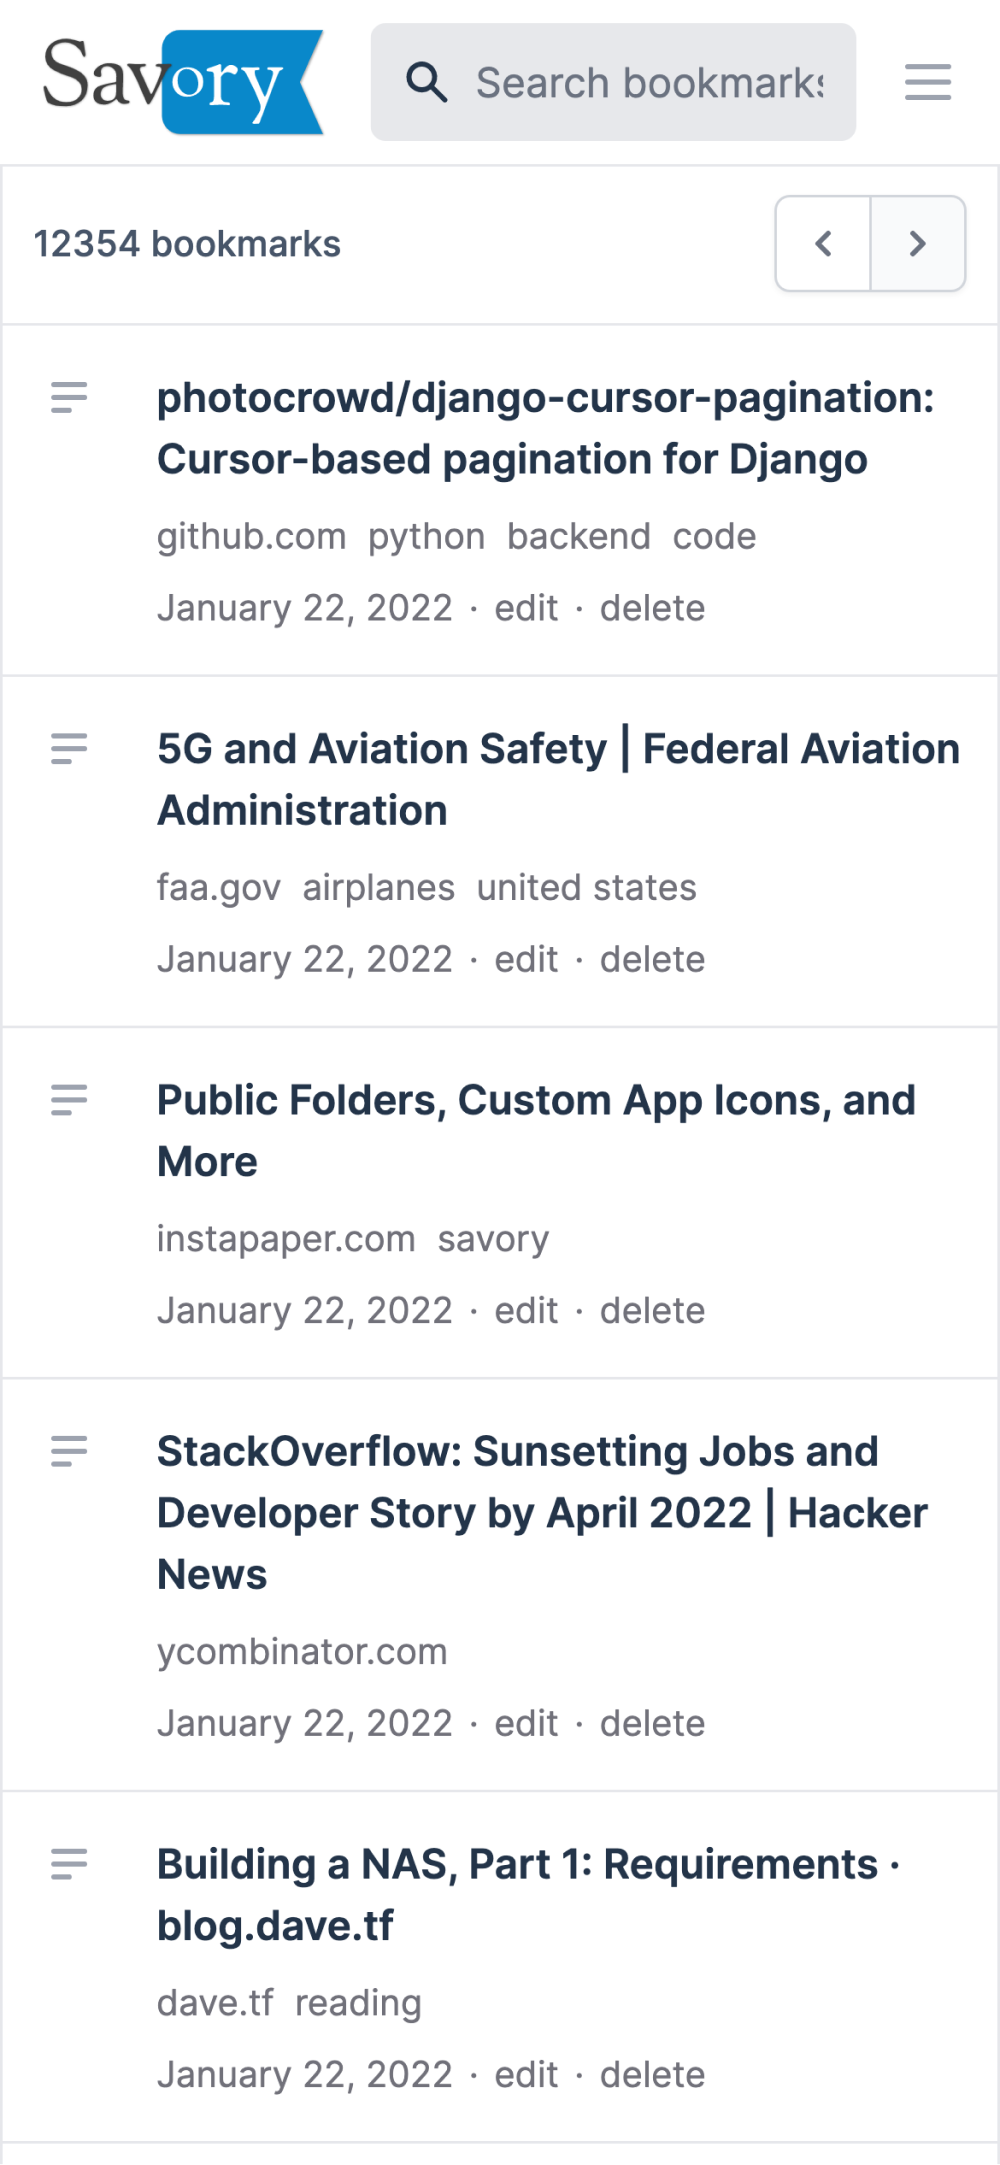Click the Savory logo
The height and width of the screenshot is (2165, 1000).
(183, 82)
